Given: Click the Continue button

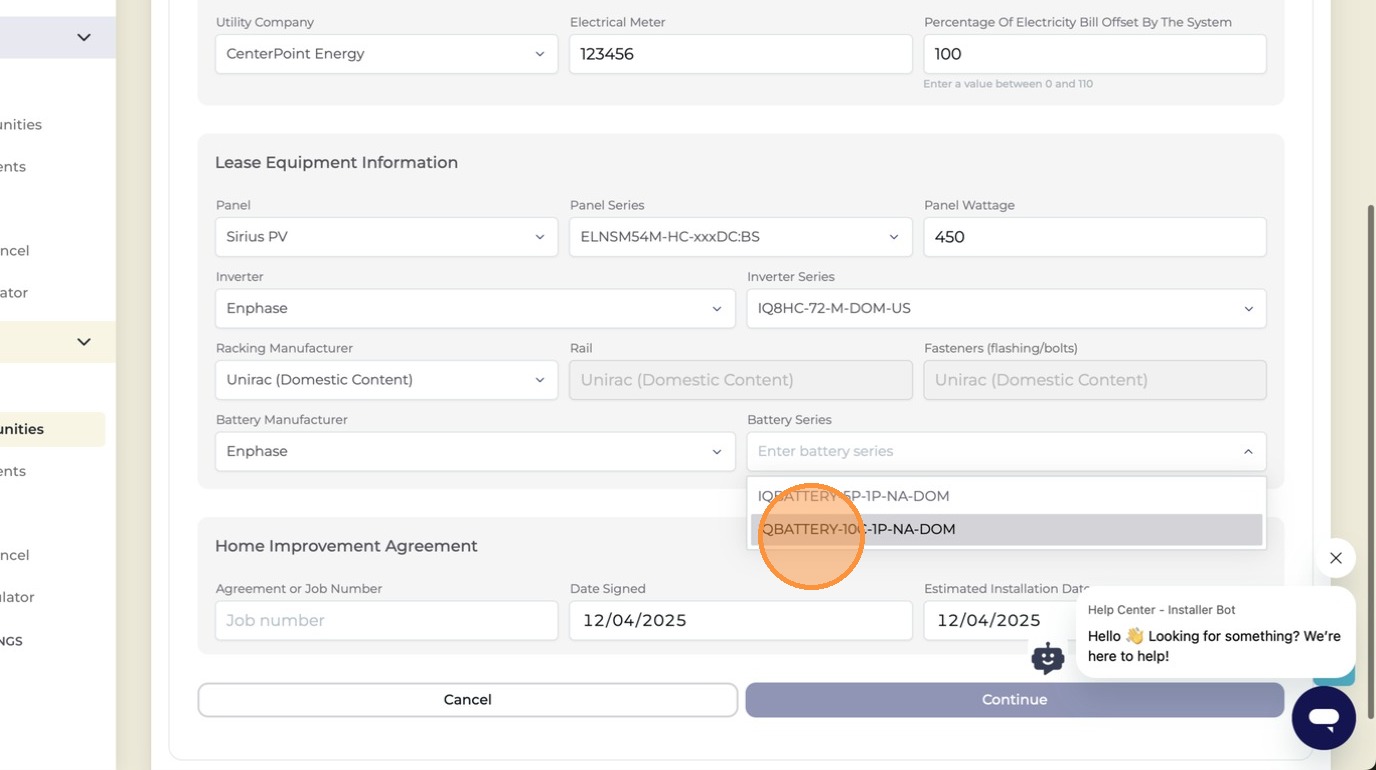Looking at the screenshot, I should click(1014, 700).
